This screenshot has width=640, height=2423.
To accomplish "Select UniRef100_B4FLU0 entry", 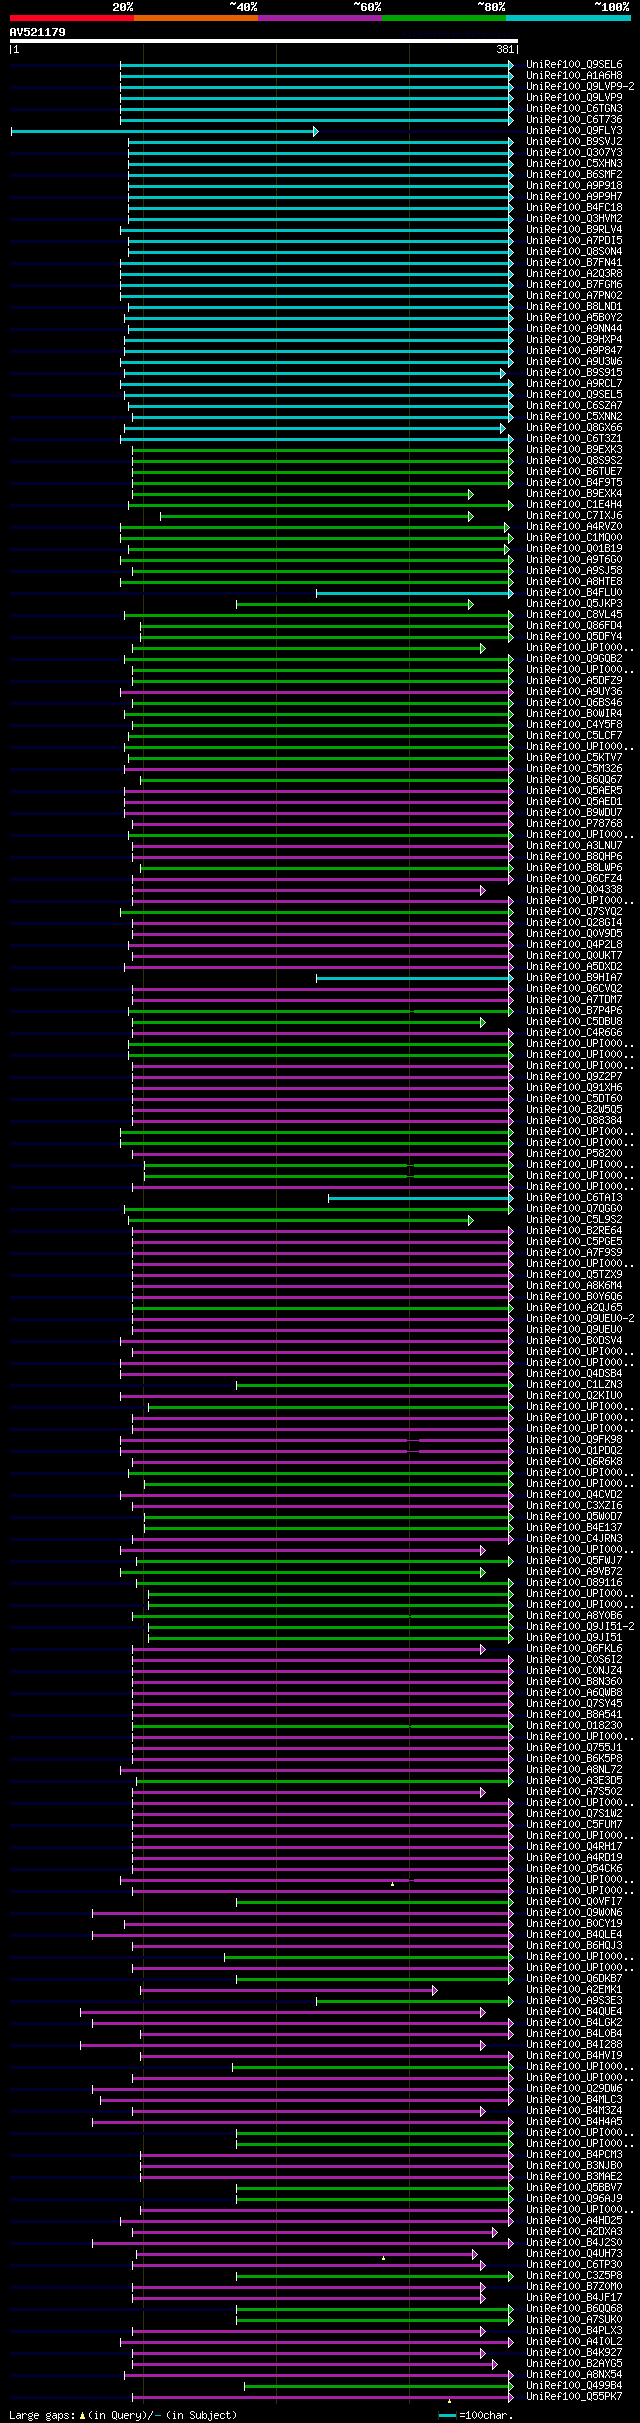I will coord(574,593).
